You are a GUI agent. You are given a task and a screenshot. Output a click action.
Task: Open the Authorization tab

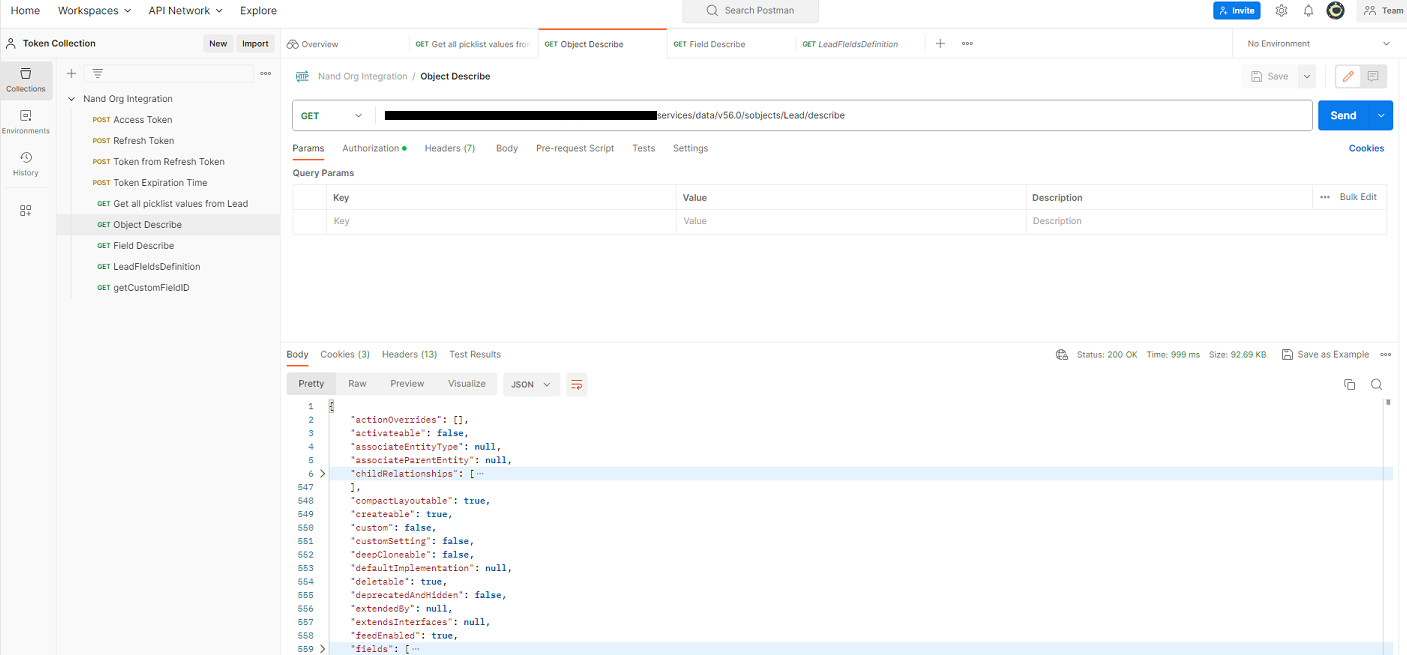click(x=374, y=148)
